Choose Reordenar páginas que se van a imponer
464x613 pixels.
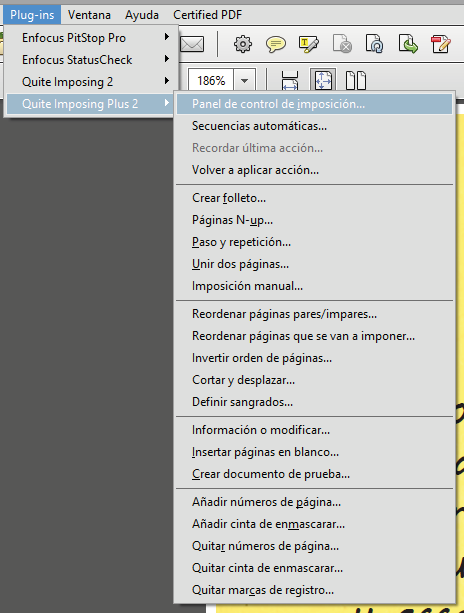(314, 336)
